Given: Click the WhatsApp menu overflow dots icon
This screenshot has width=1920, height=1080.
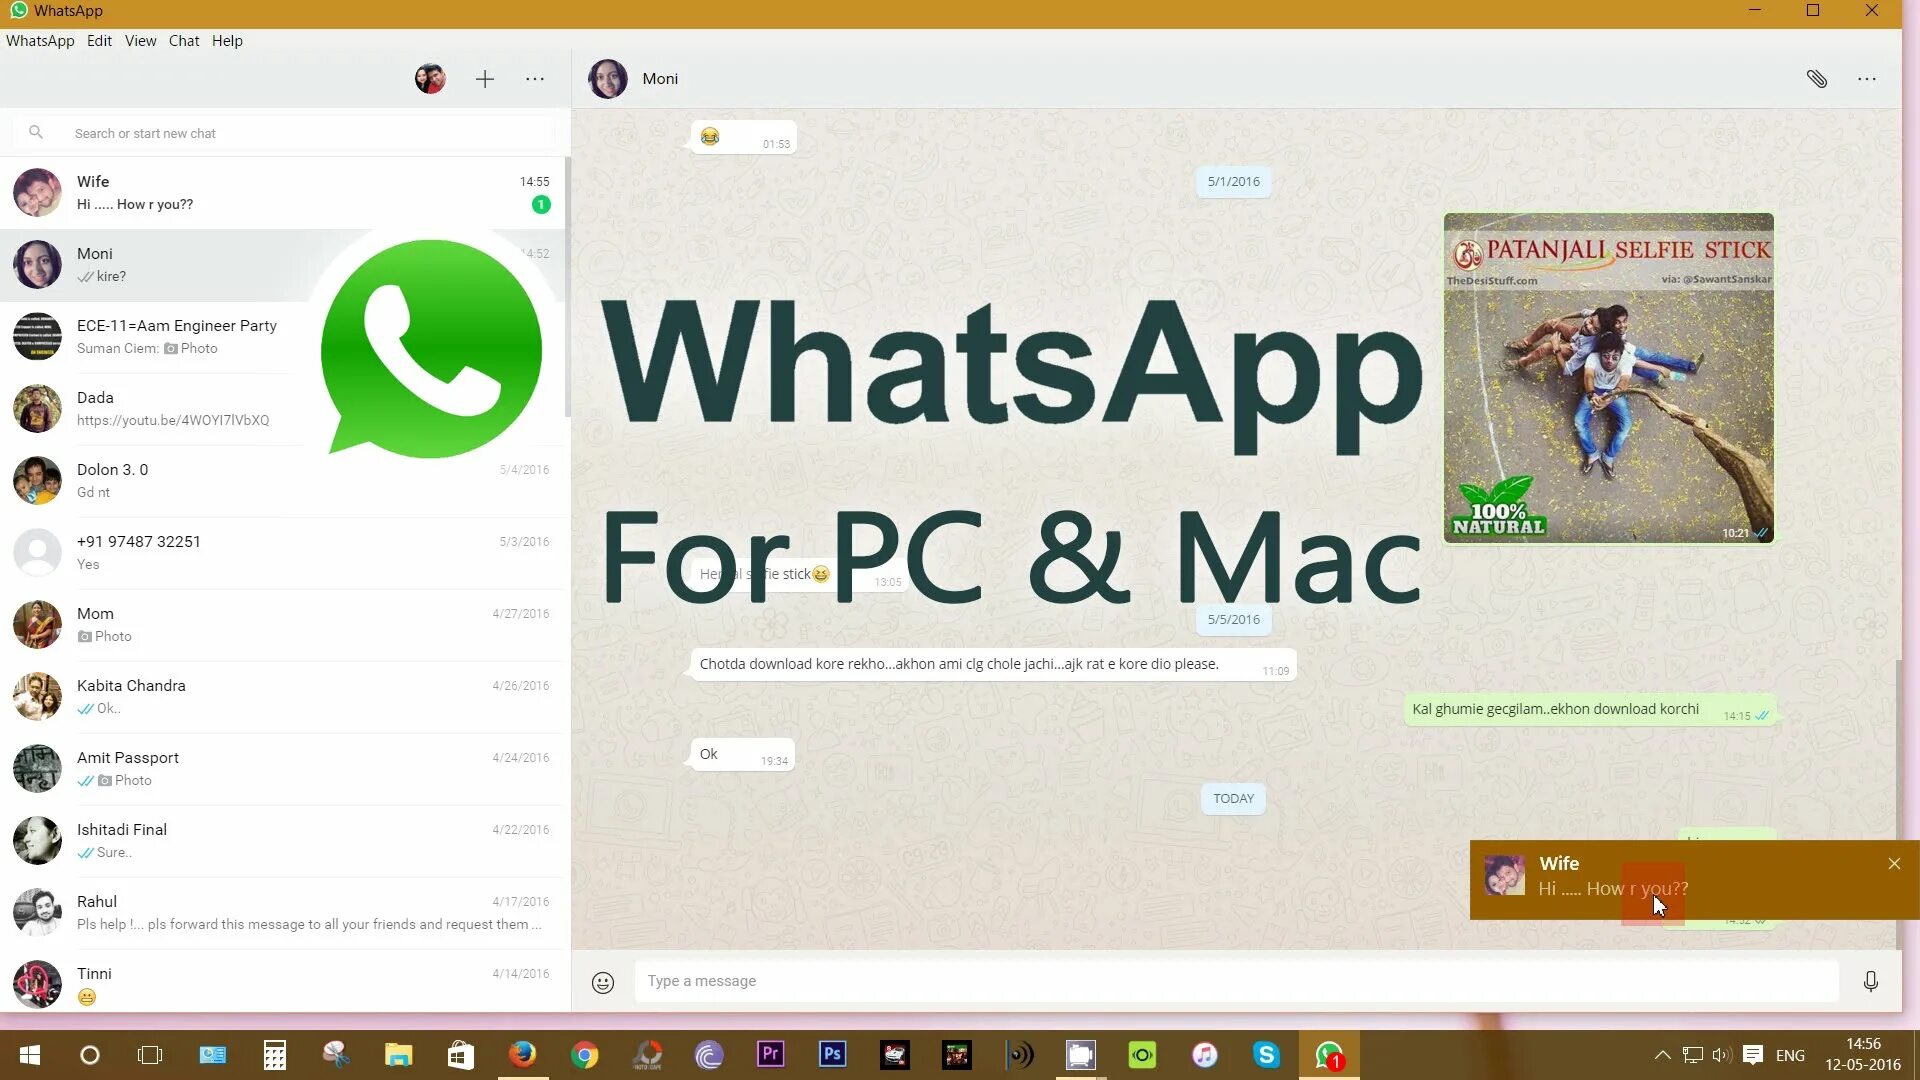Looking at the screenshot, I should click(534, 79).
